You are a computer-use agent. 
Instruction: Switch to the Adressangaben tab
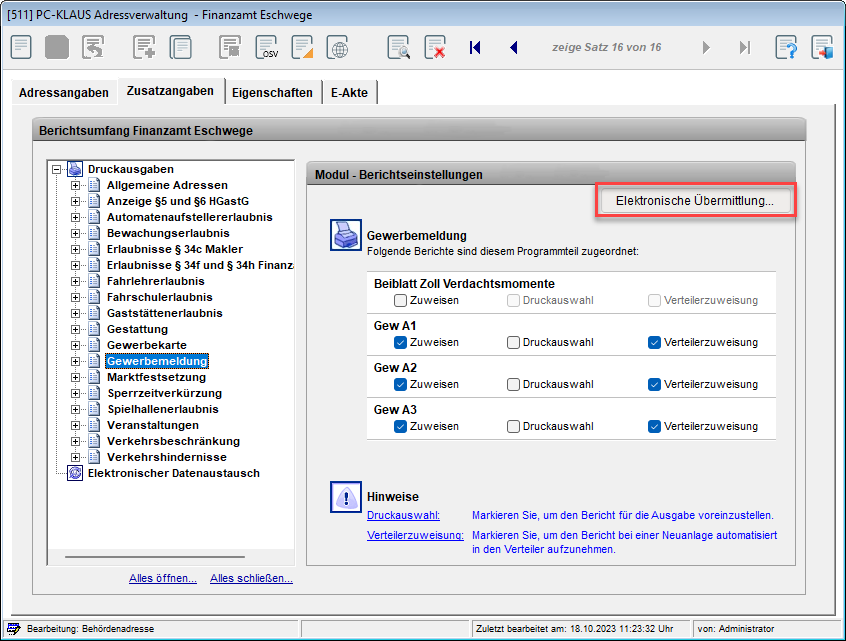[x=64, y=92]
